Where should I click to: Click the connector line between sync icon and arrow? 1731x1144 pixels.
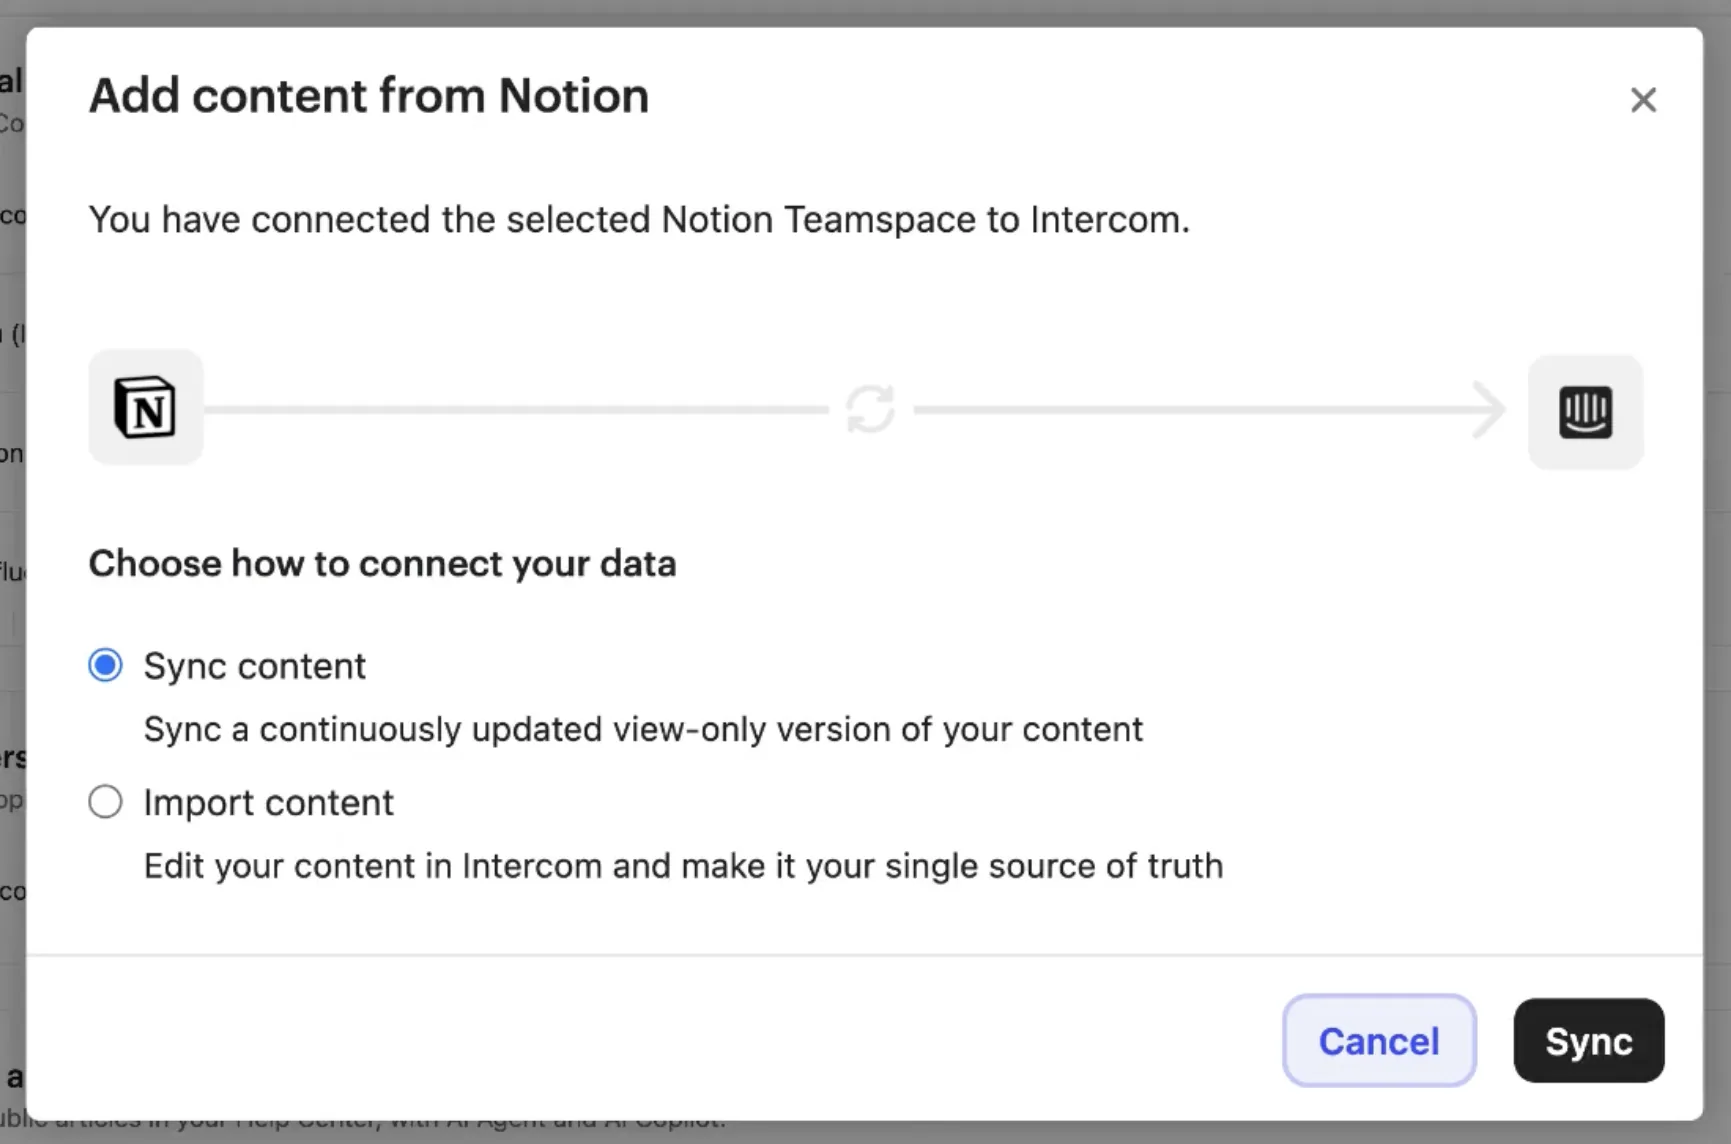(1190, 409)
